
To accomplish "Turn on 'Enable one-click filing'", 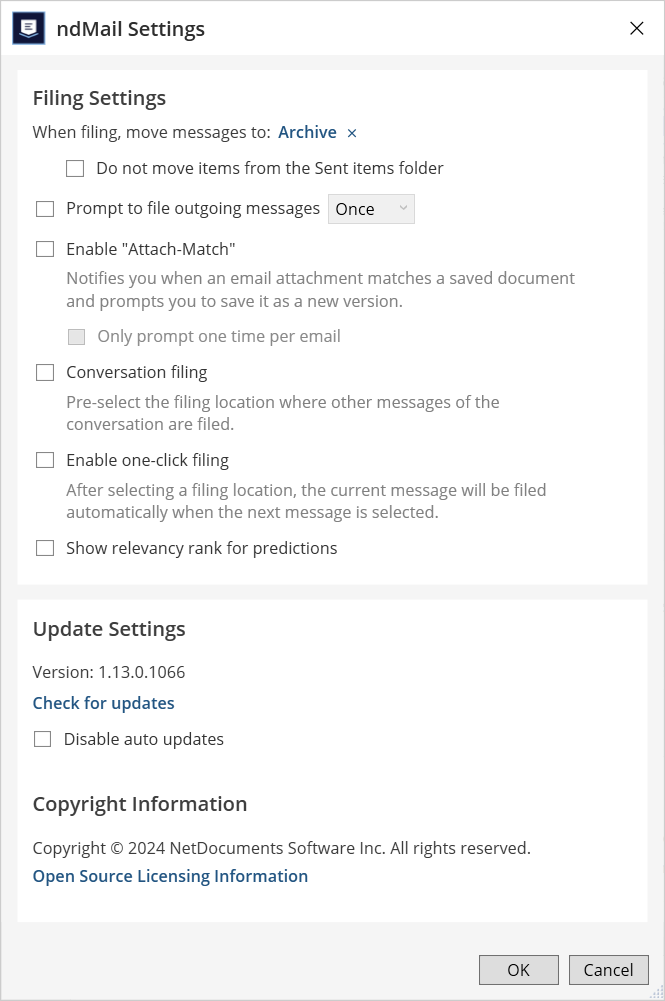I will [x=45, y=461].
